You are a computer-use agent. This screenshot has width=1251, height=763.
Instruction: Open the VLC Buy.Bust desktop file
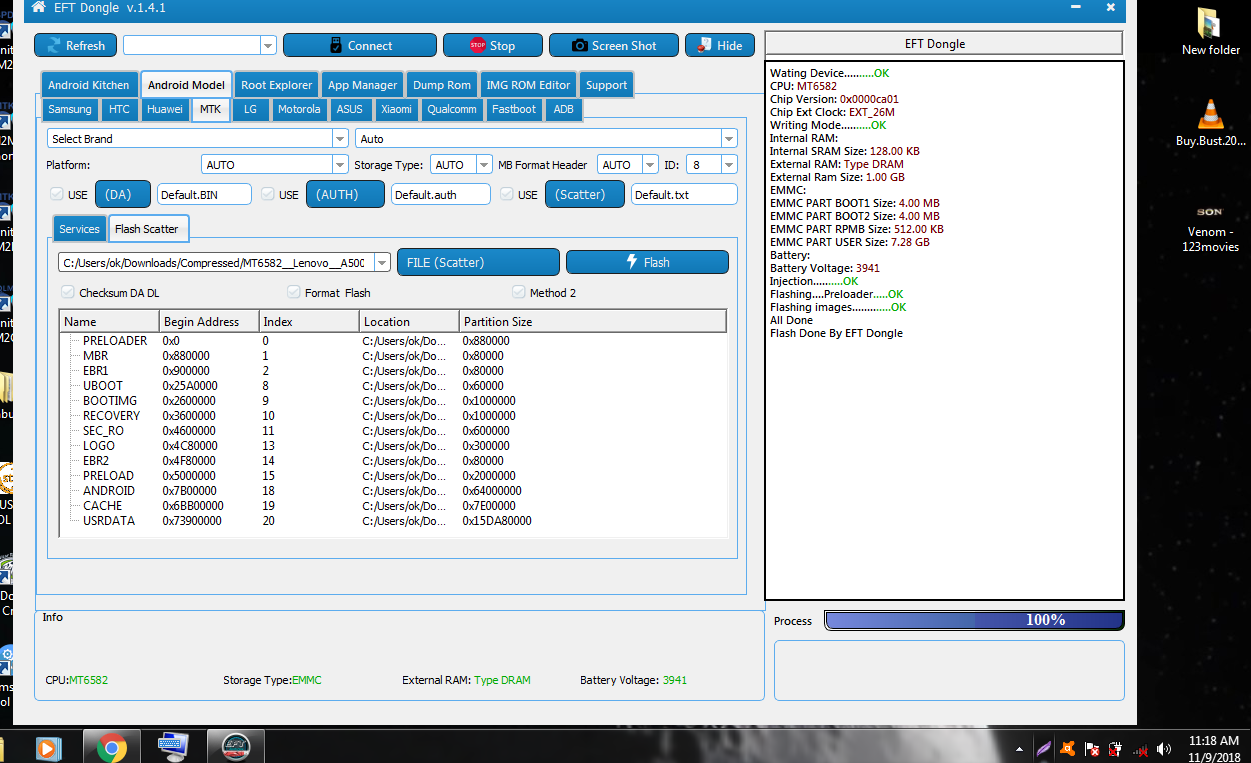click(1210, 123)
